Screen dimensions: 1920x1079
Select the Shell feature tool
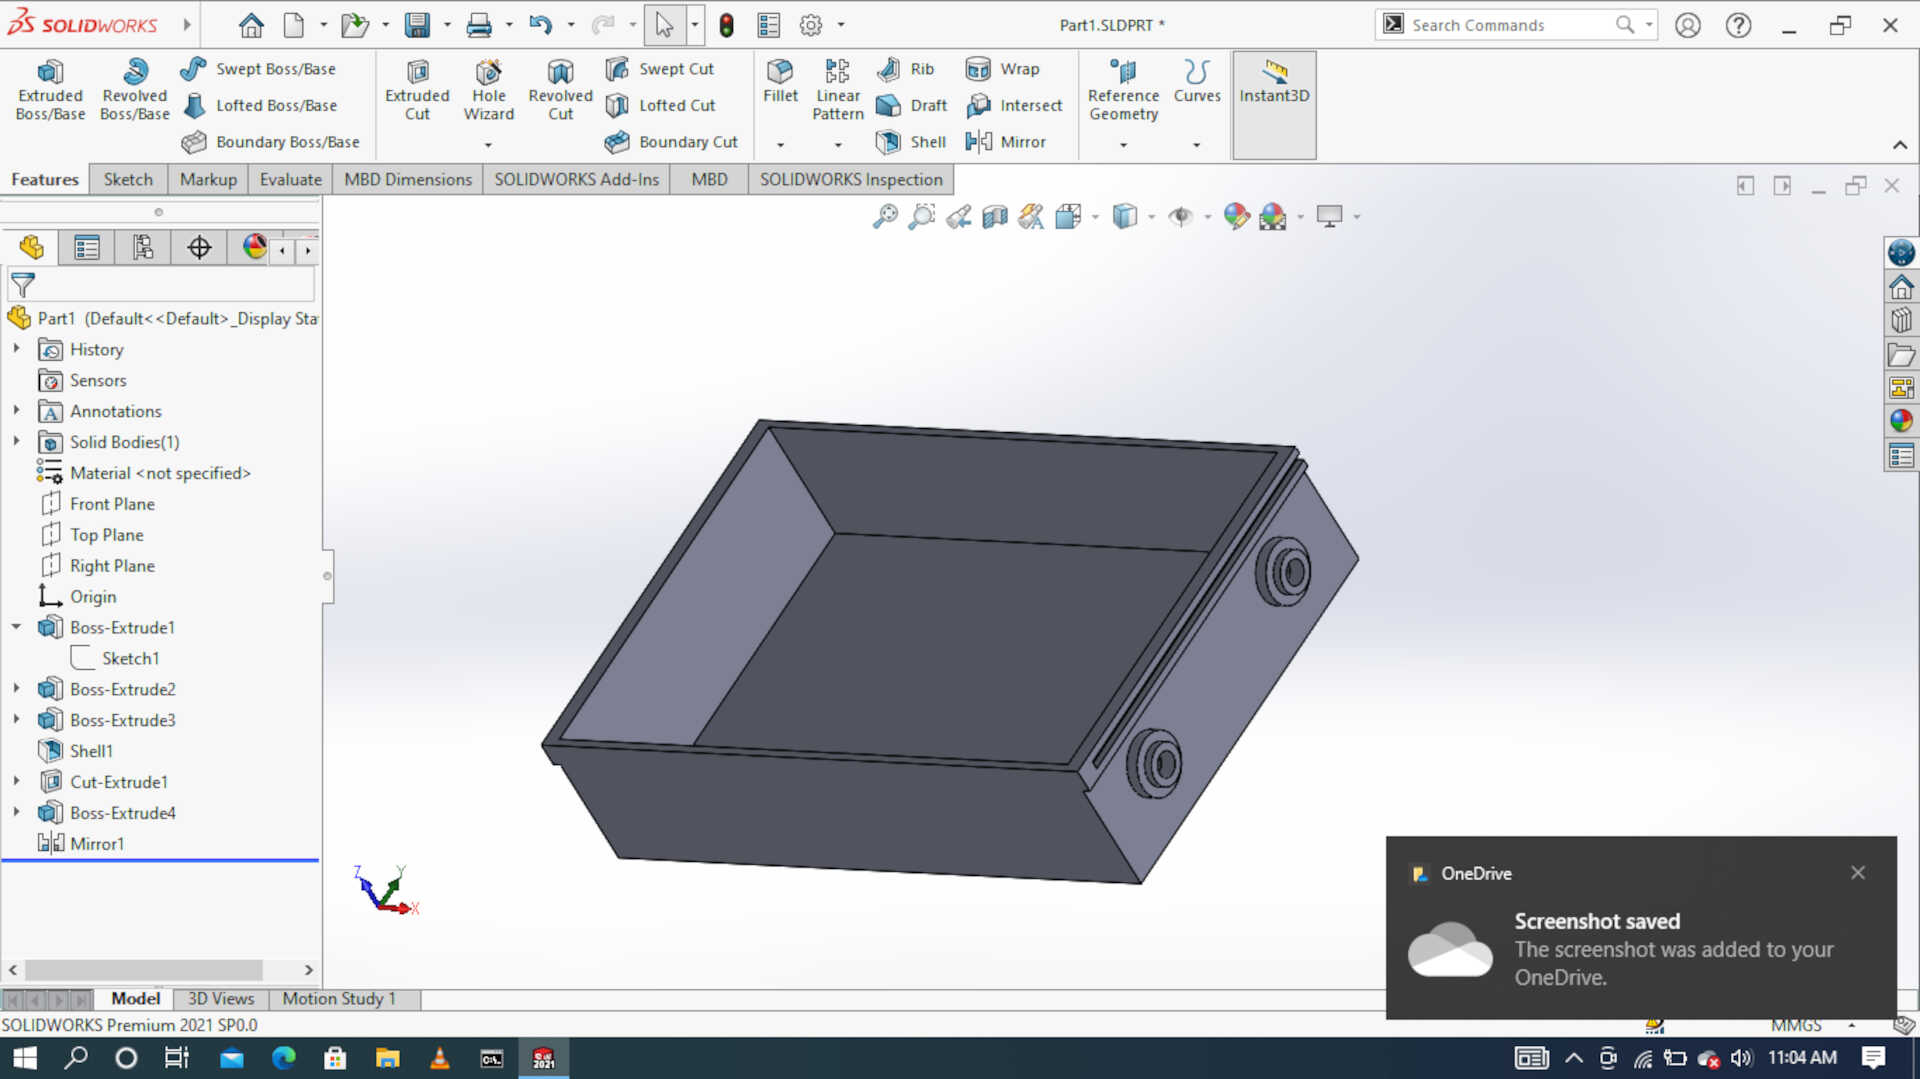[x=909, y=142]
